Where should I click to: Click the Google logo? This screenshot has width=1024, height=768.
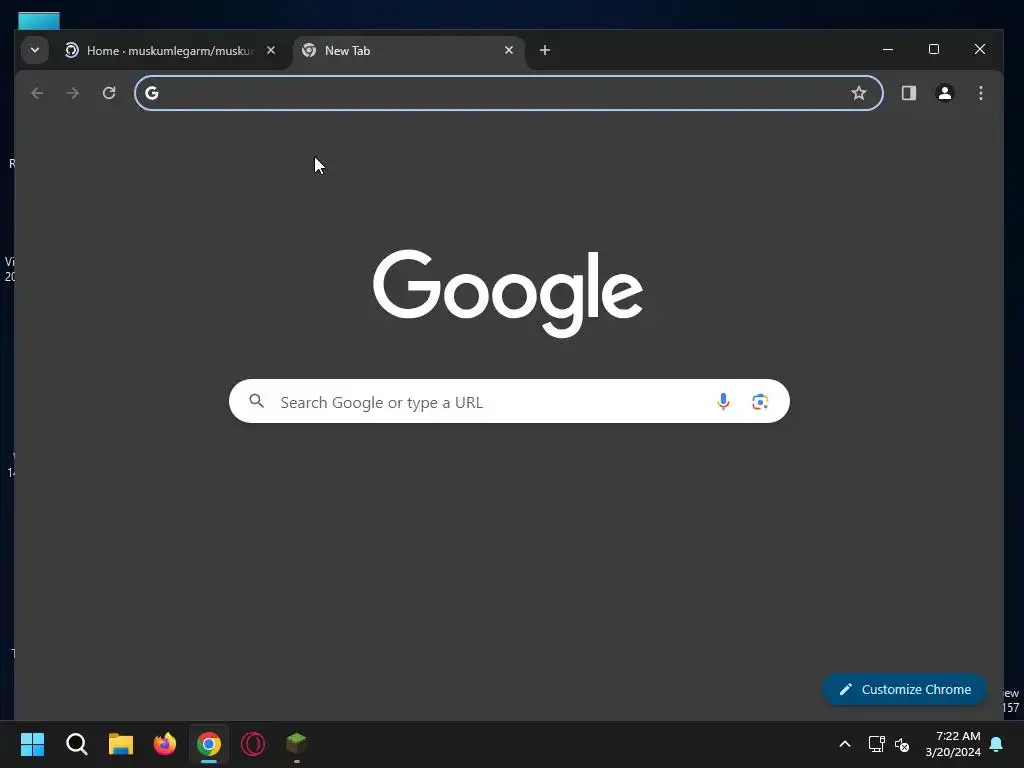point(508,293)
